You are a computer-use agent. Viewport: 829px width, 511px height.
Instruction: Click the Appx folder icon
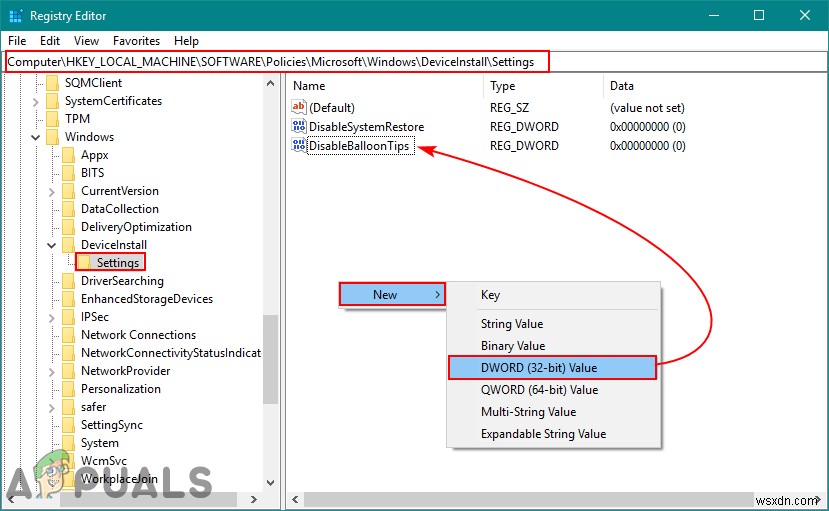click(x=68, y=155)
